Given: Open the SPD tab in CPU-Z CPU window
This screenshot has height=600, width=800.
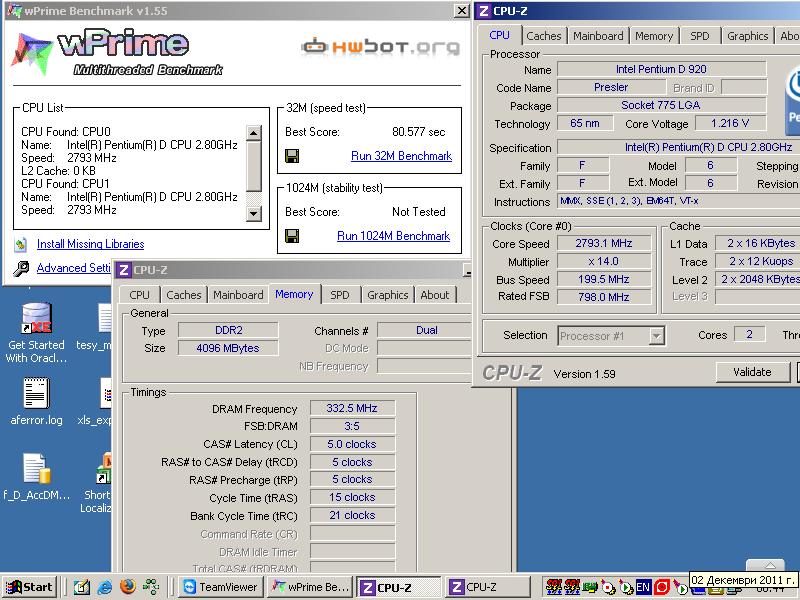Looking at the screenshot, I should (699, 36).
